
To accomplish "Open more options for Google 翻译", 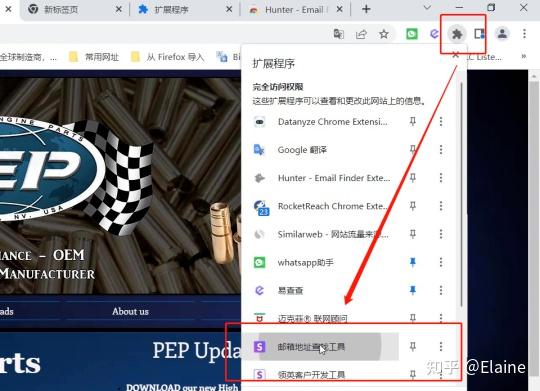I will (441, 150).
